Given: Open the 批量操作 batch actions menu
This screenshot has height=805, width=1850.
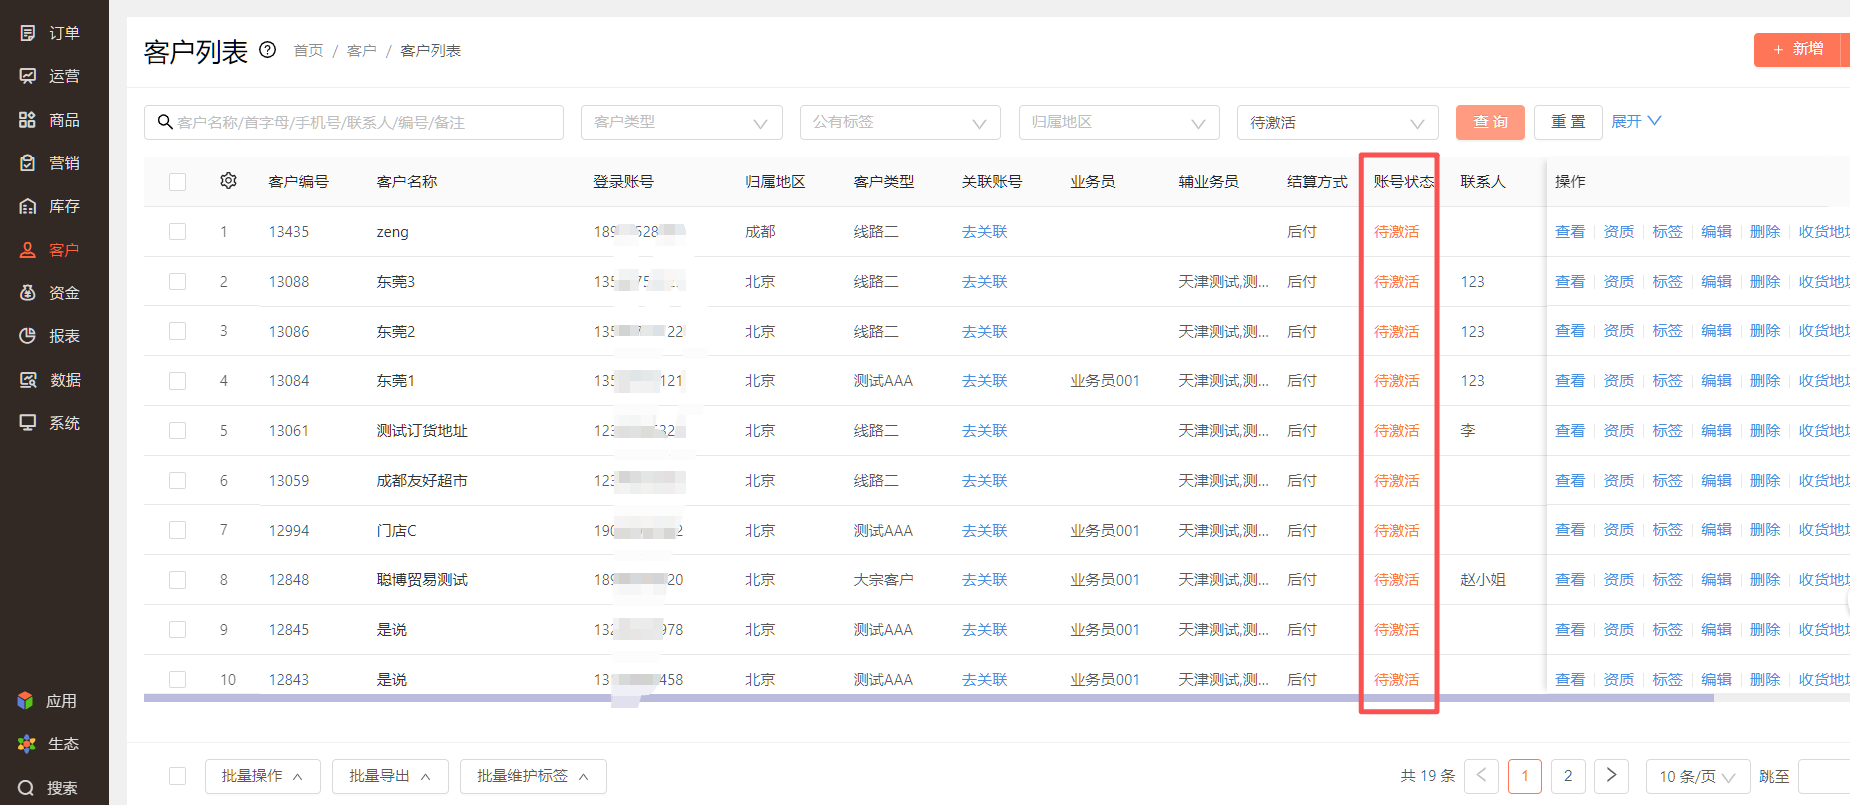Looking at the screenshot, I should (263, 776).
